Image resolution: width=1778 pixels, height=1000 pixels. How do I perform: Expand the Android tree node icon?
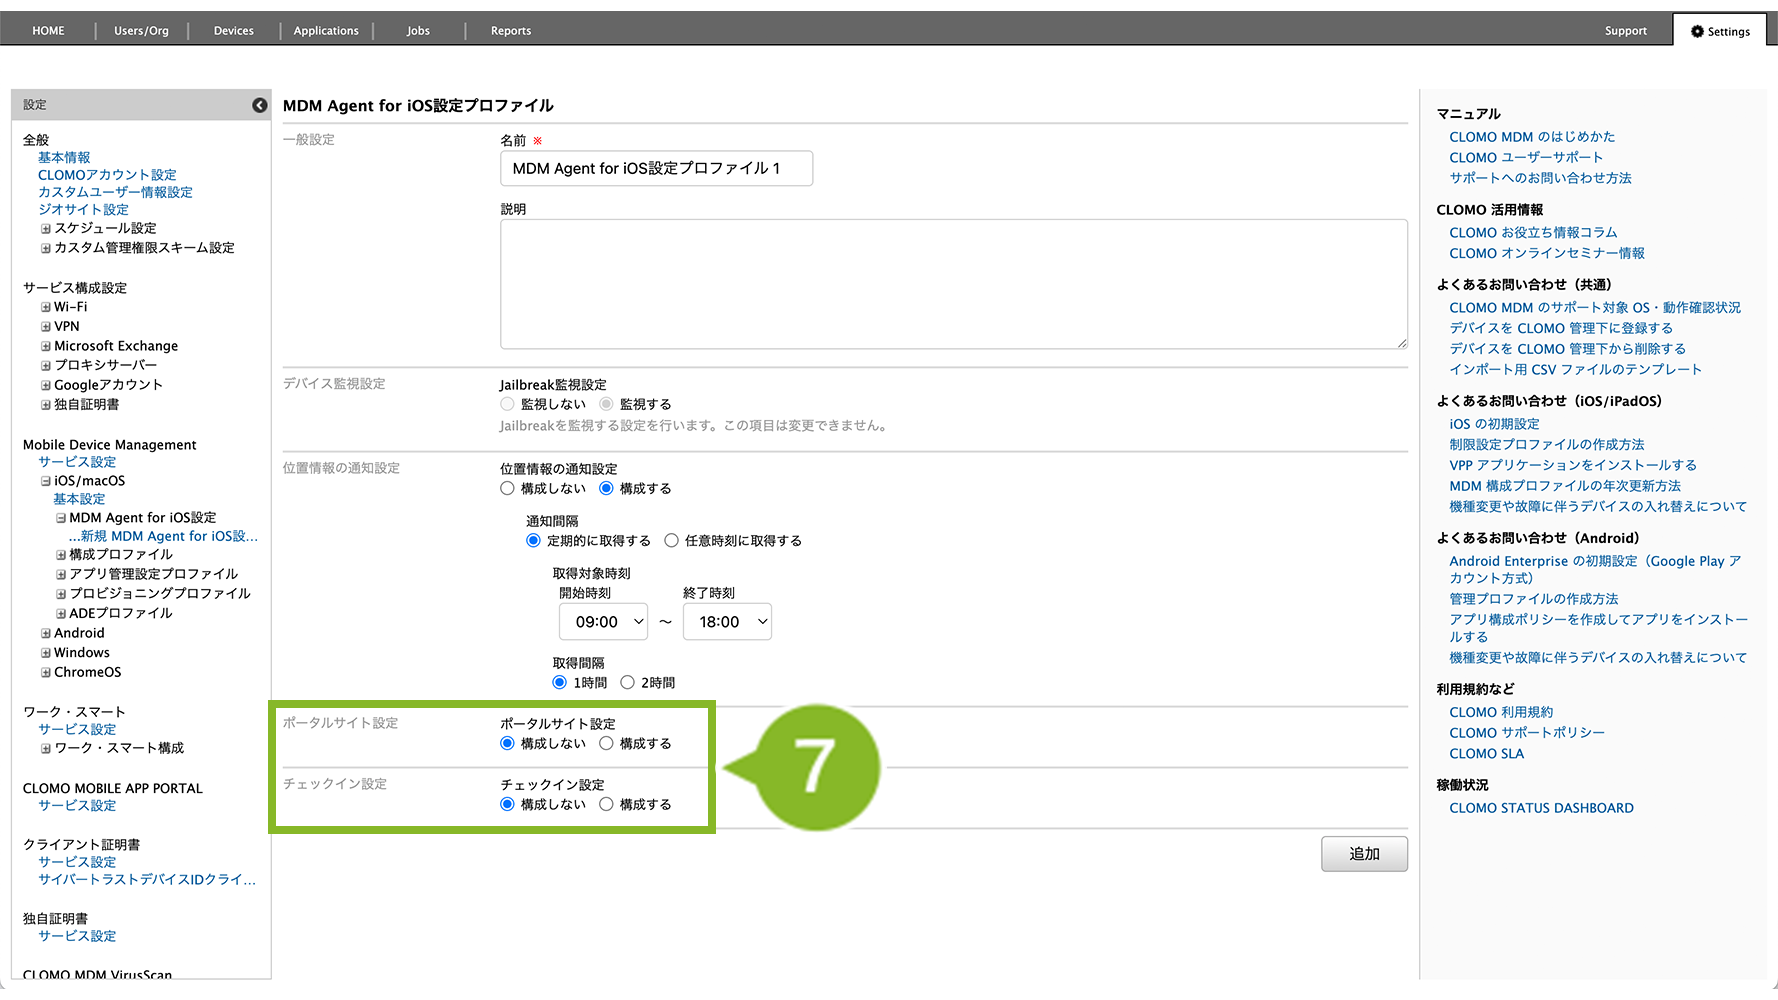(x=45, y=634)
